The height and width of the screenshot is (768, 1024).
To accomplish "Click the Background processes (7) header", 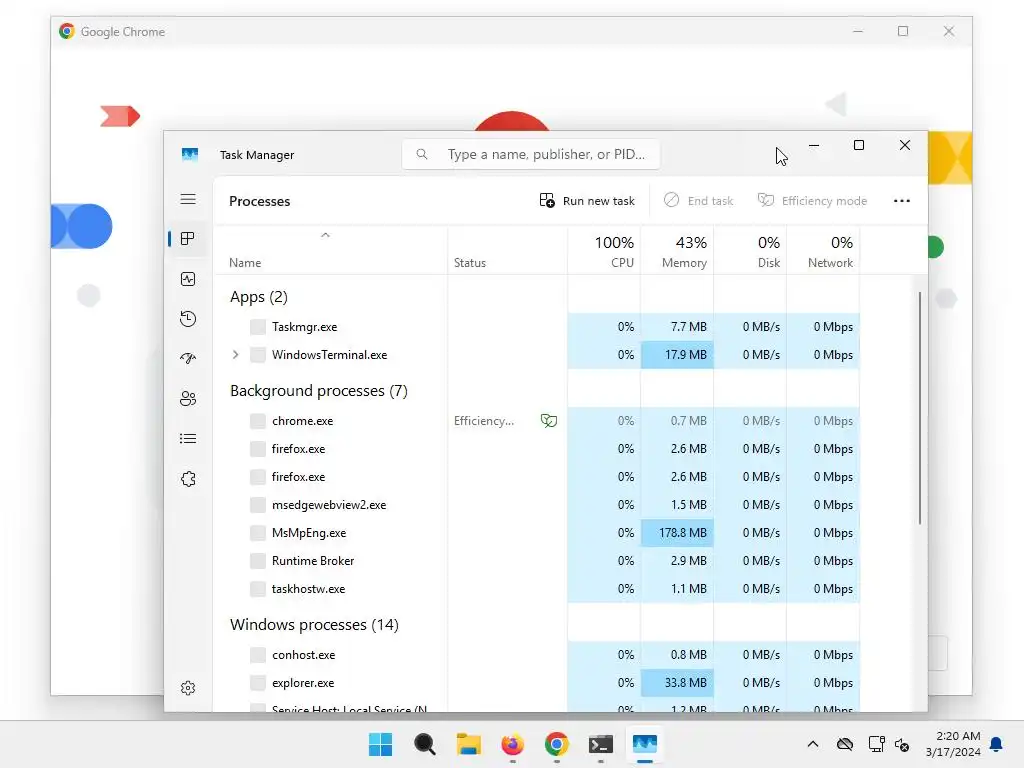I will [319, 391].
